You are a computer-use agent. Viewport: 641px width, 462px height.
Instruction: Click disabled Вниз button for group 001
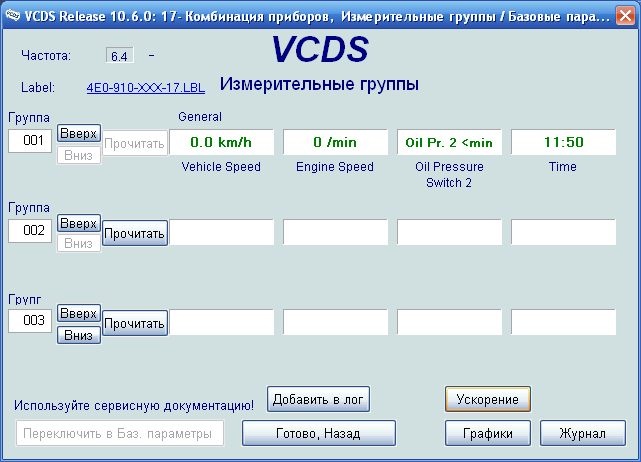[x=79, y=155]
